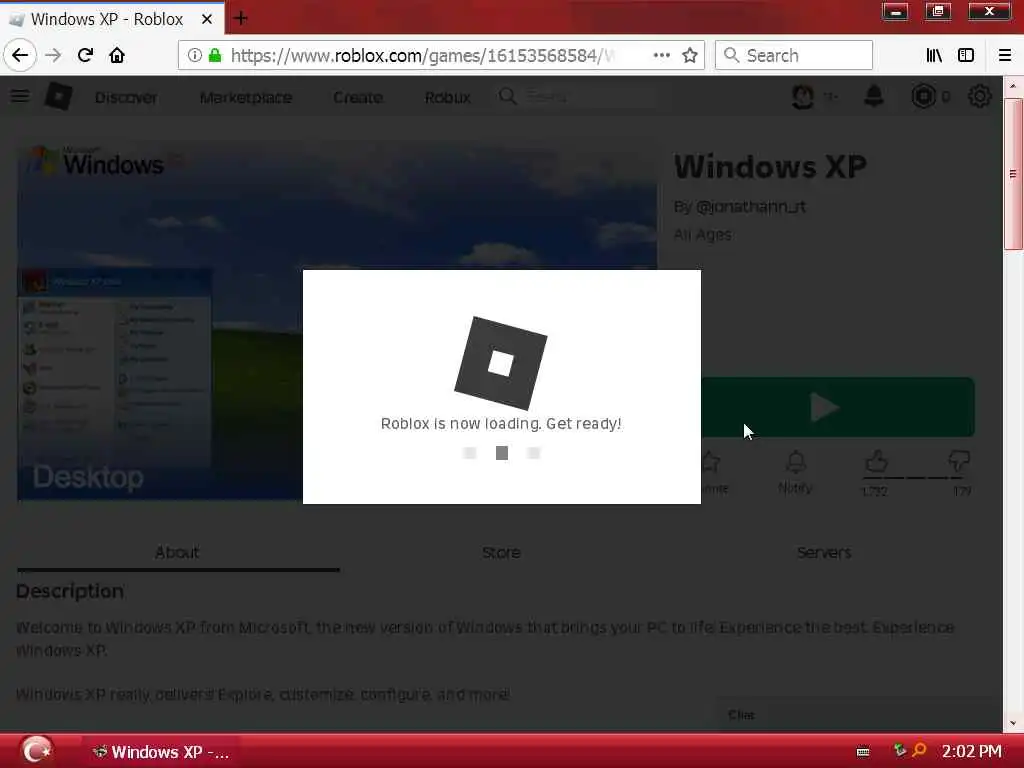Click the browser Search input field
The height and width of the screenshot is (768, 1024).
(793, 56)
